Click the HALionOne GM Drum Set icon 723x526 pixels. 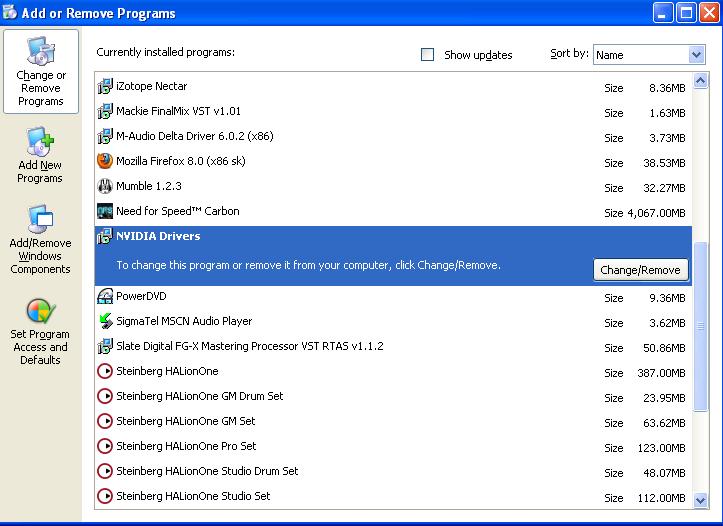105,396
